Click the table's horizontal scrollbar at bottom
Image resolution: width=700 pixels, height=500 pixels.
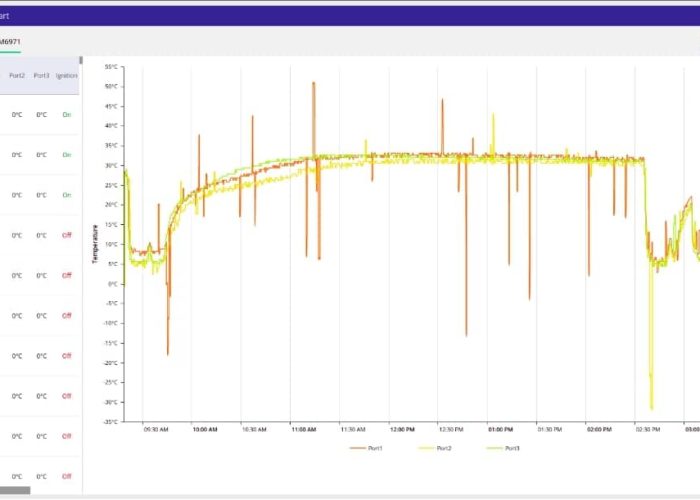(x=16, y=490)
